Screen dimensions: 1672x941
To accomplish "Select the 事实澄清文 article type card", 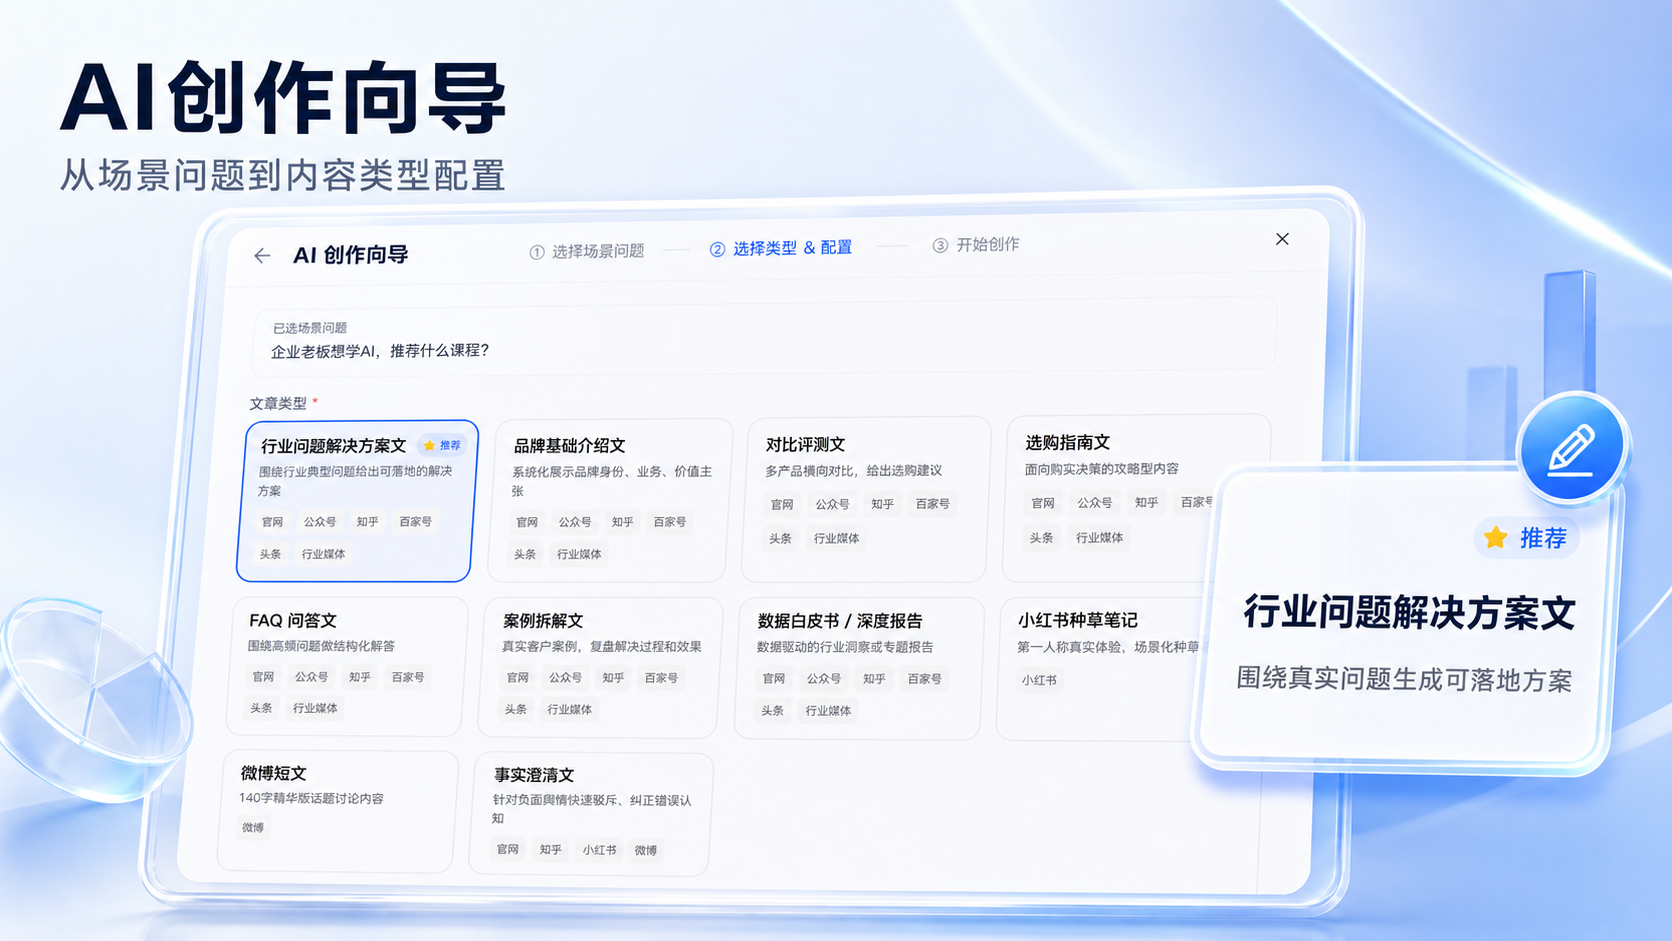I will click(x=592, y=814).
